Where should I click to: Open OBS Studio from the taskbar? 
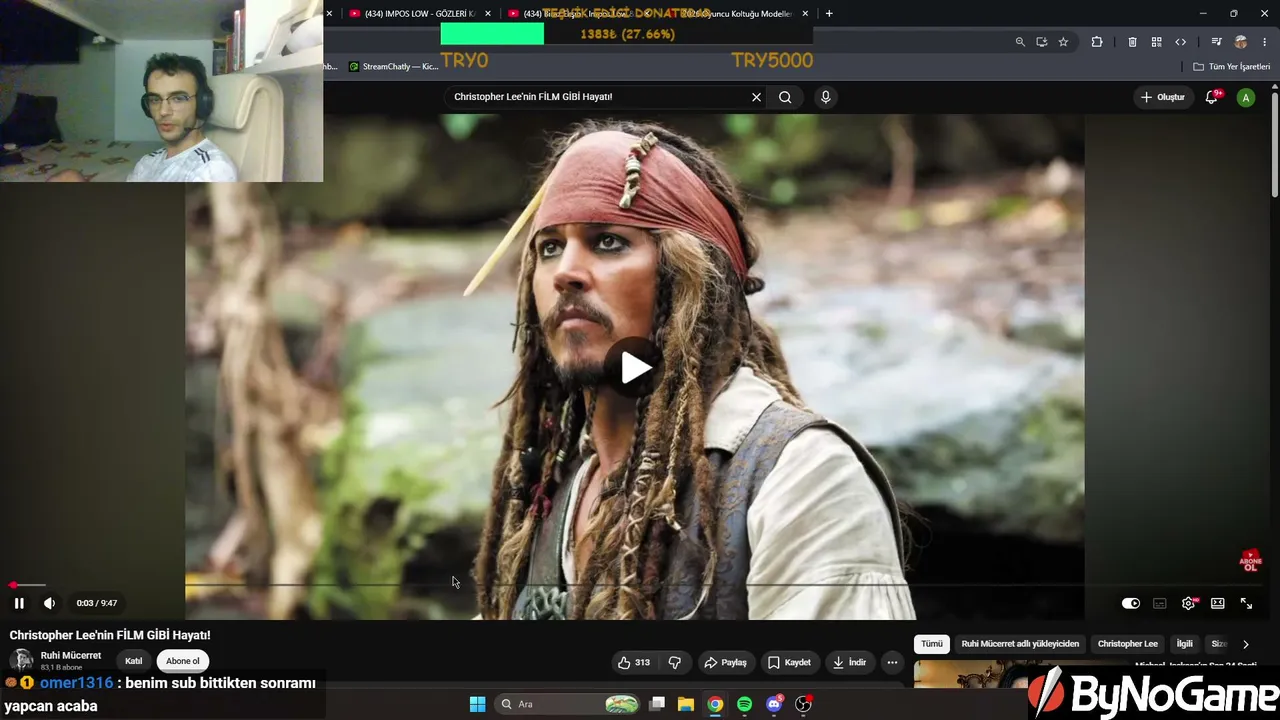(803, 704)
